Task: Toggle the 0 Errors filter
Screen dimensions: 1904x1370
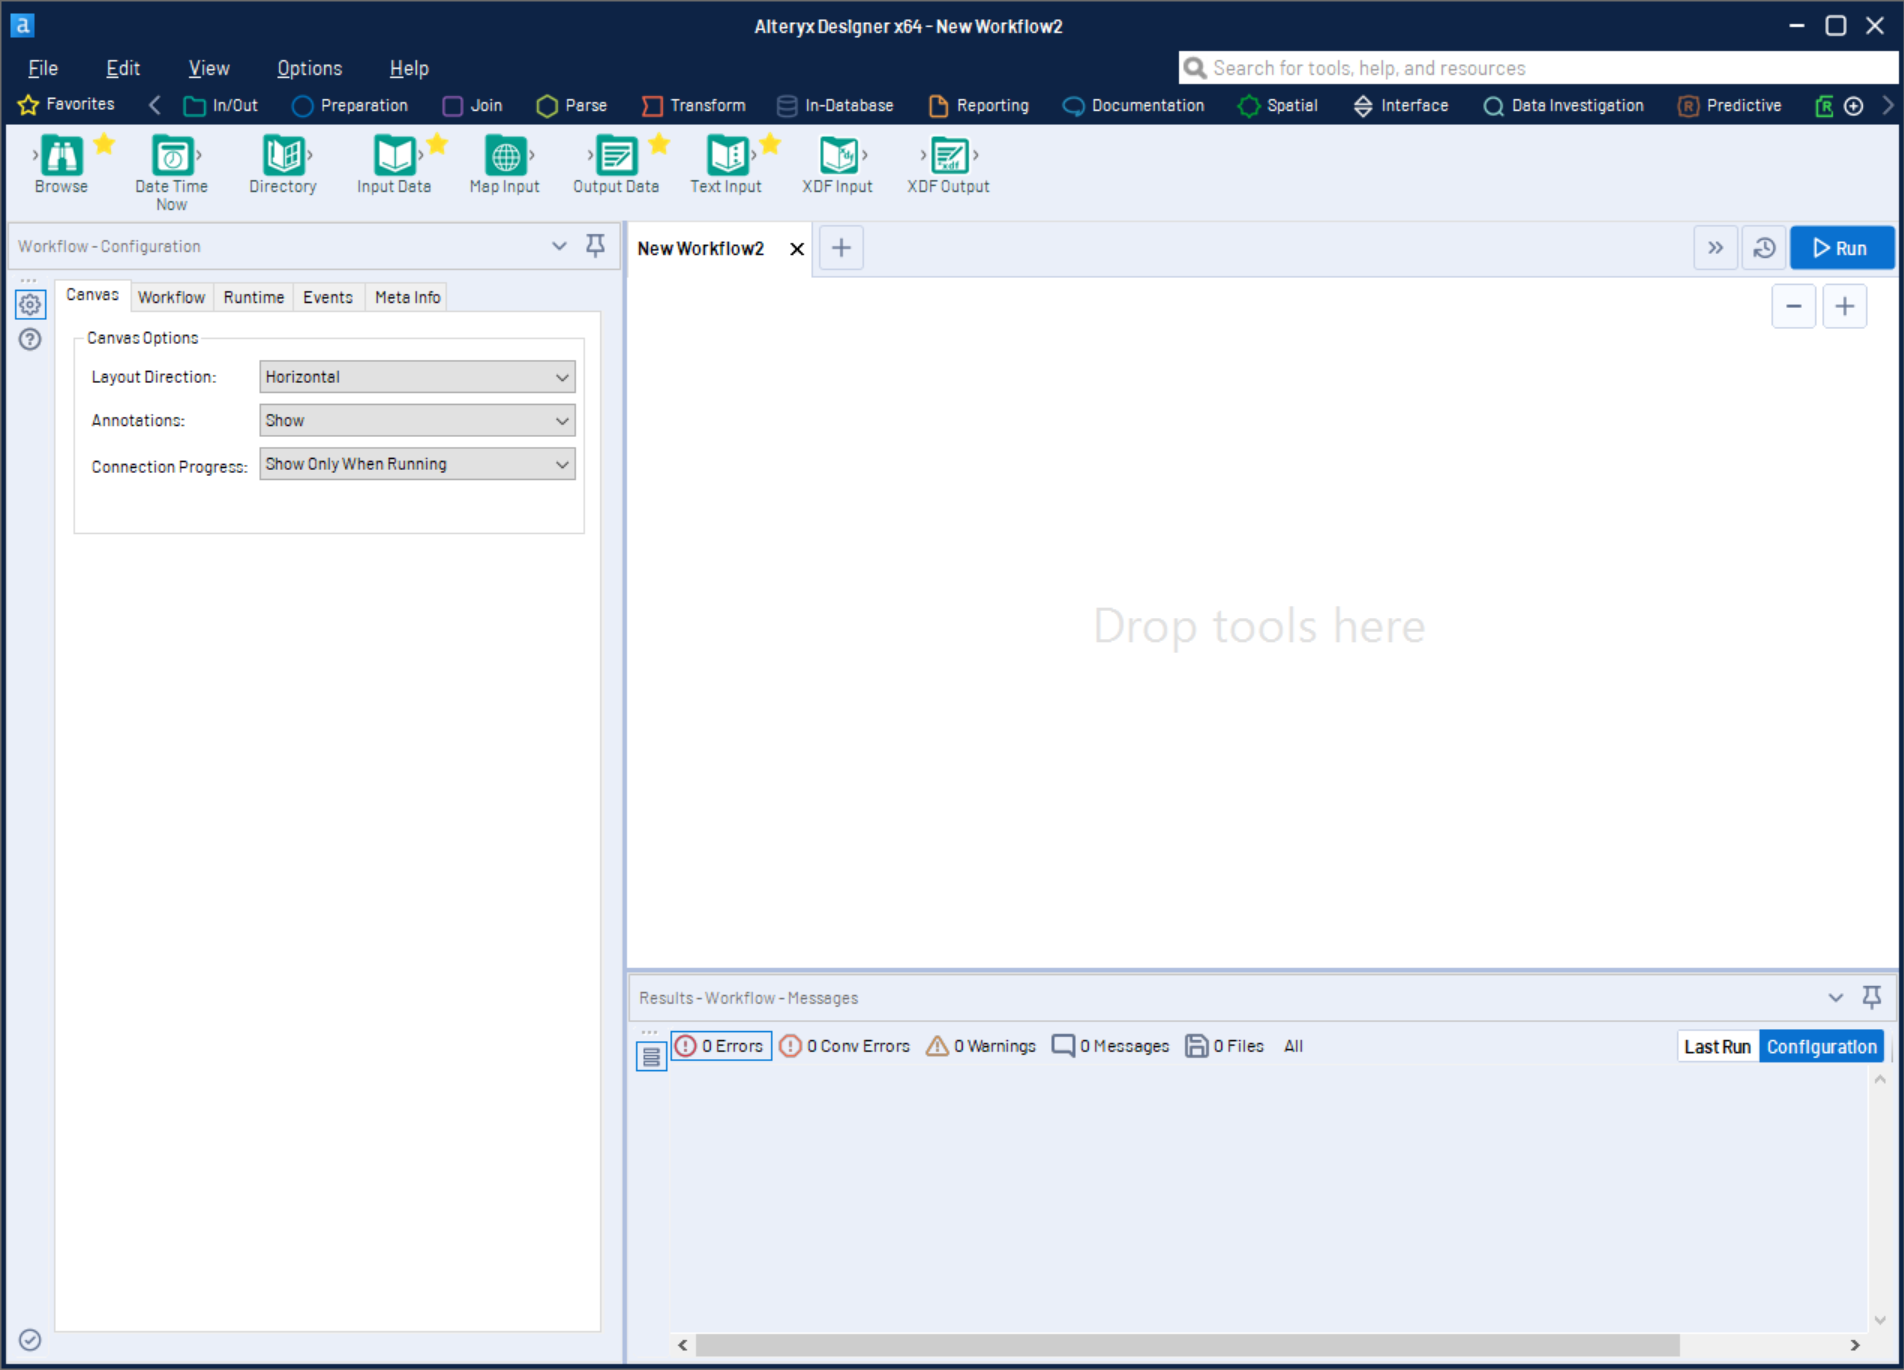Action: click(x=720, y=1046)
